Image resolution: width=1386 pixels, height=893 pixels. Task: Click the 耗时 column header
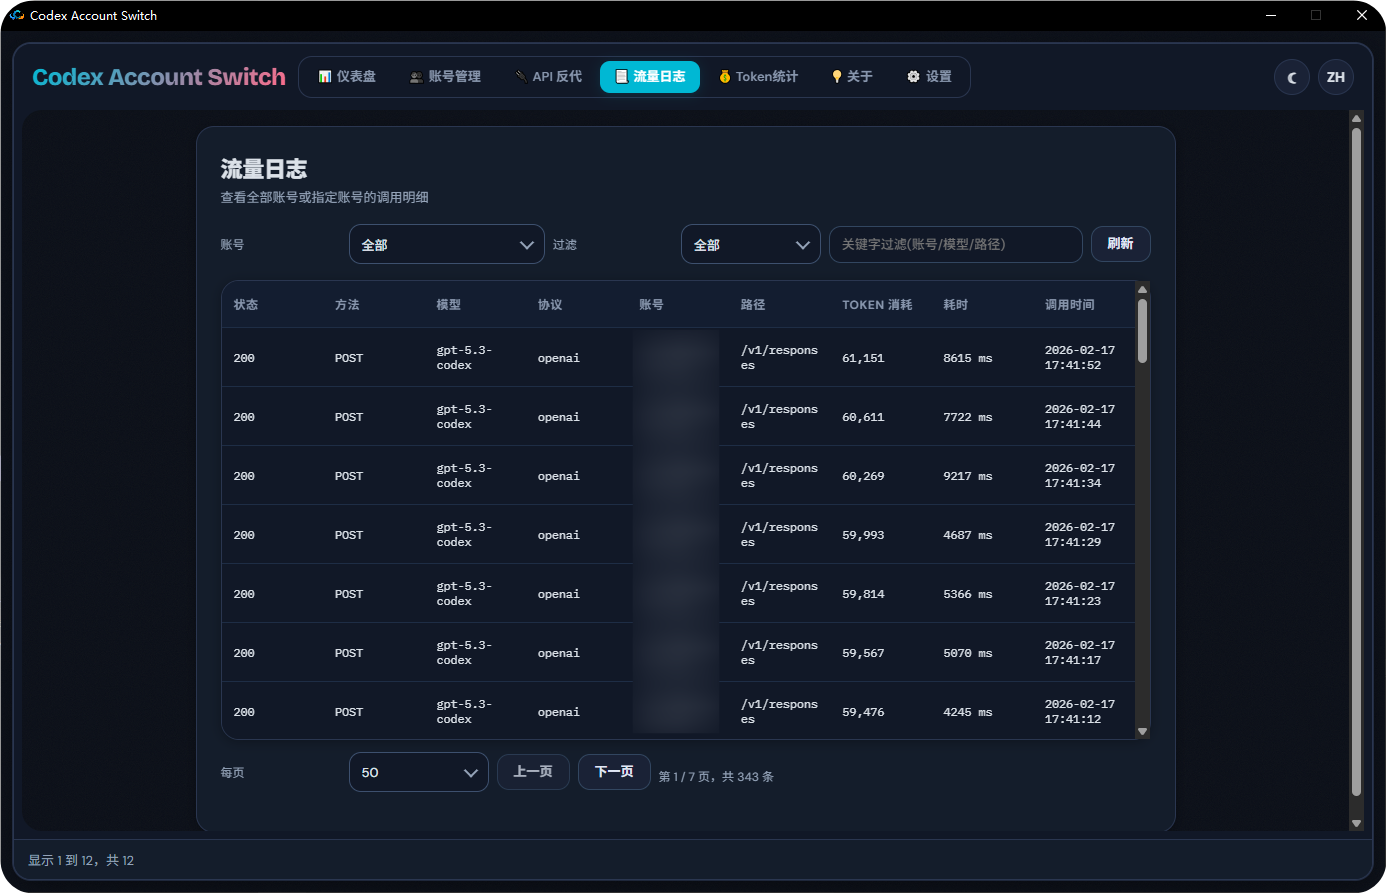coord(956,305)
